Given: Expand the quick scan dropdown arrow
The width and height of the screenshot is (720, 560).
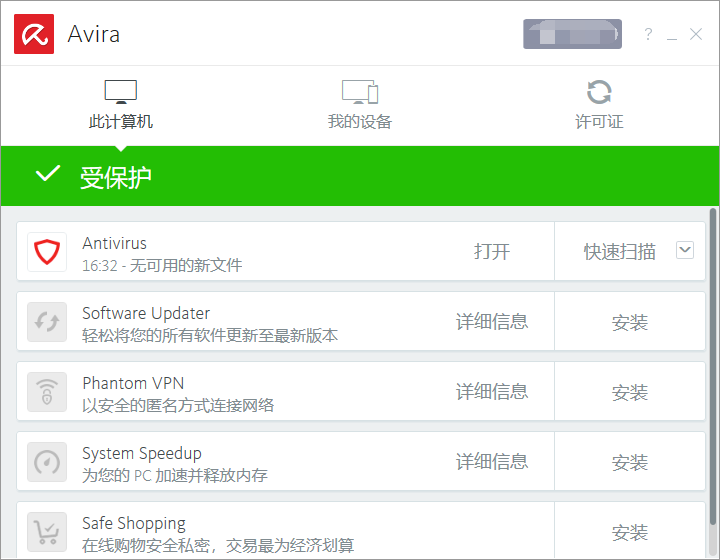Looking at the screenshot, I should [685, 251].
